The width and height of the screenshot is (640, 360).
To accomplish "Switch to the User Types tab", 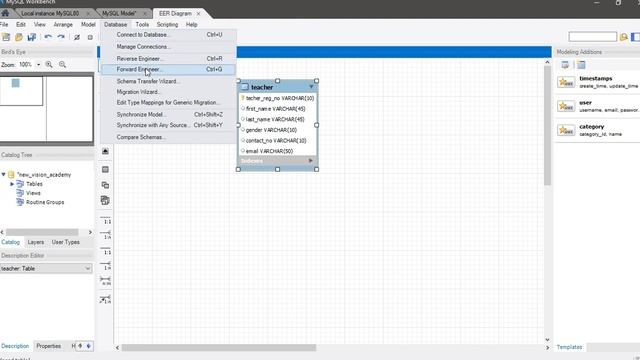I will pyautogui.click(x=65, y=242).
